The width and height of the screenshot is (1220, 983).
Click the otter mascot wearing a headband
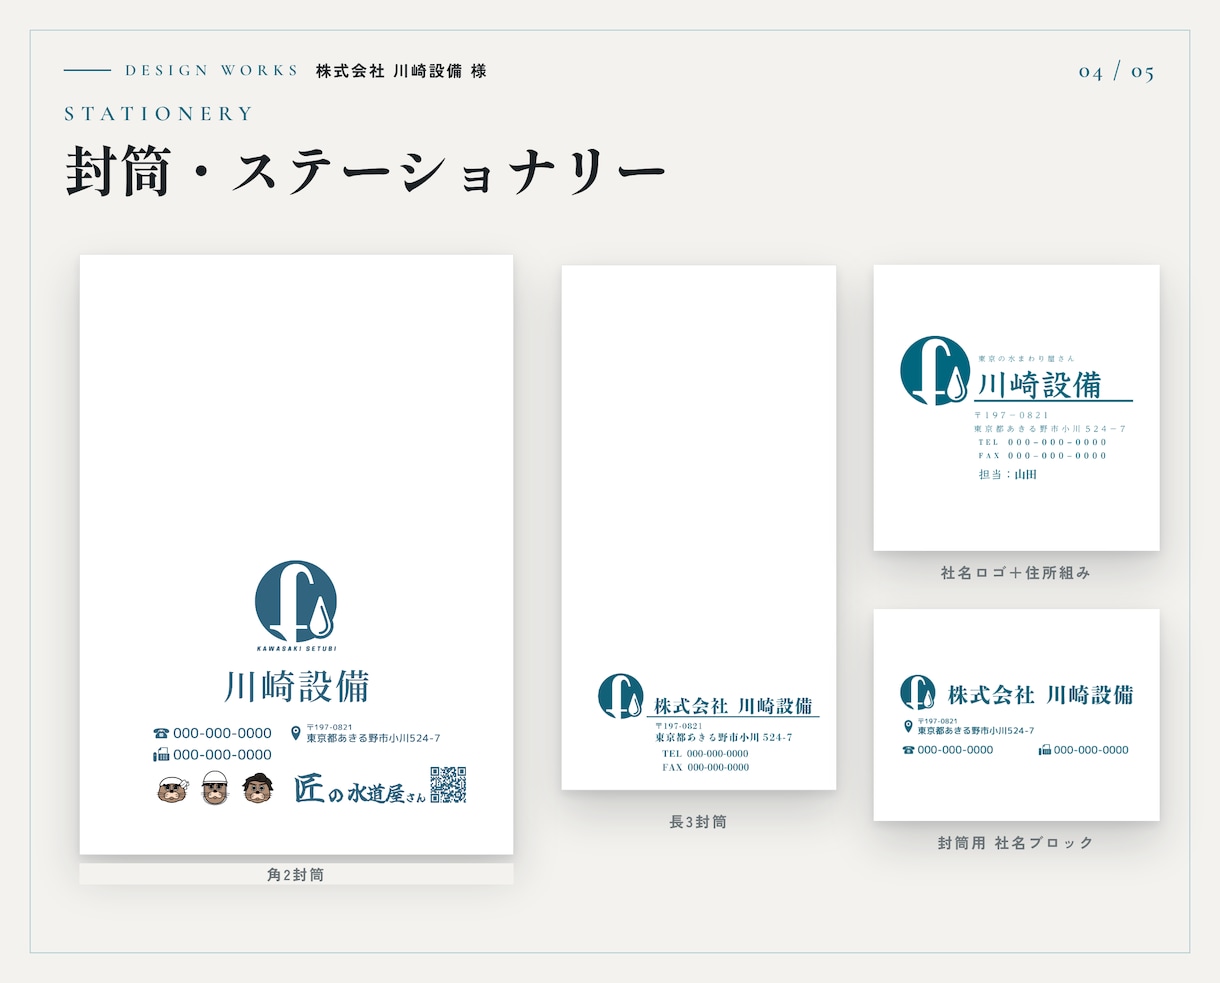(x=172, y=790)
